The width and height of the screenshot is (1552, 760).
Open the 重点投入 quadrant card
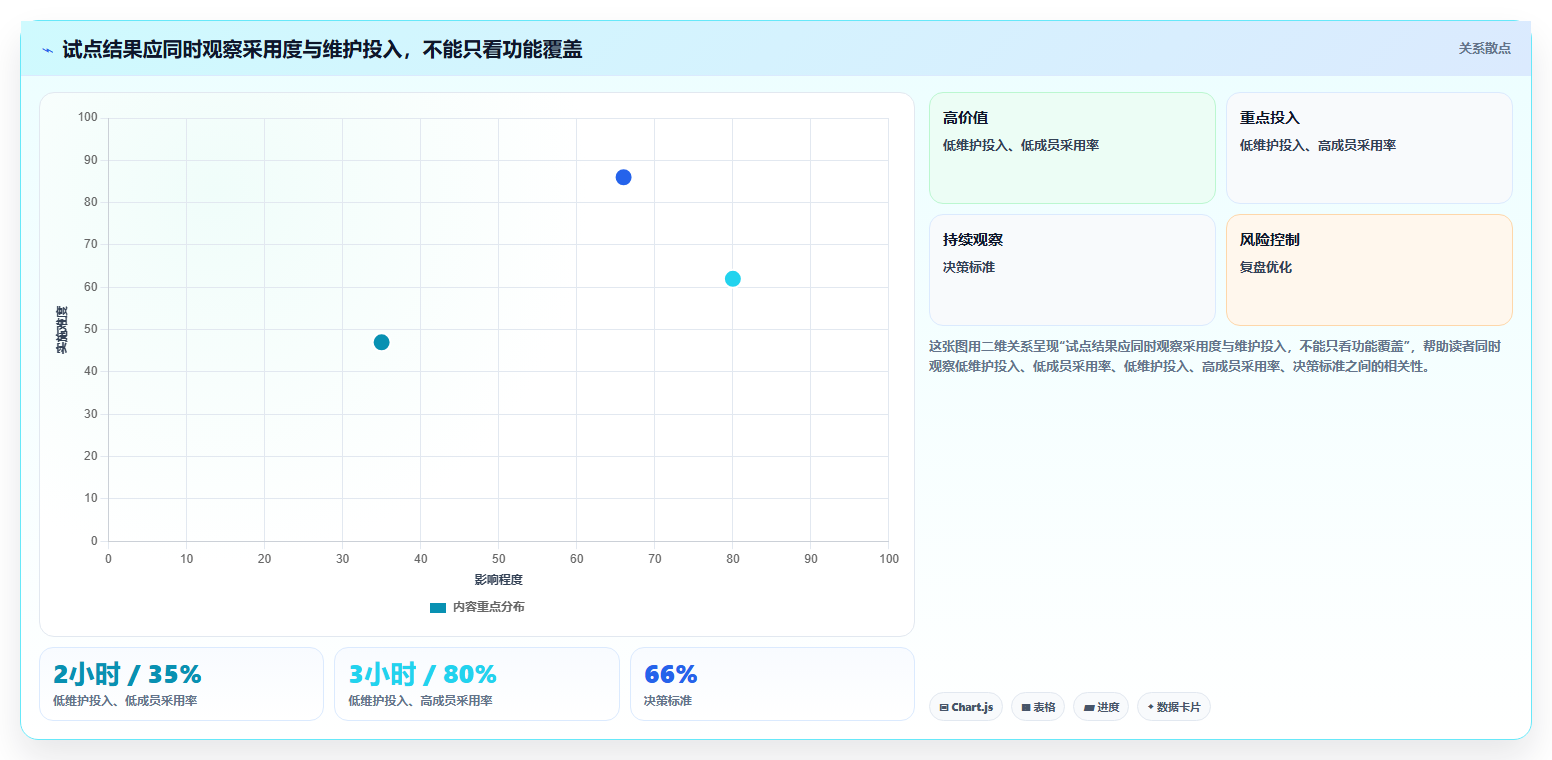[x=1369, y=148]
